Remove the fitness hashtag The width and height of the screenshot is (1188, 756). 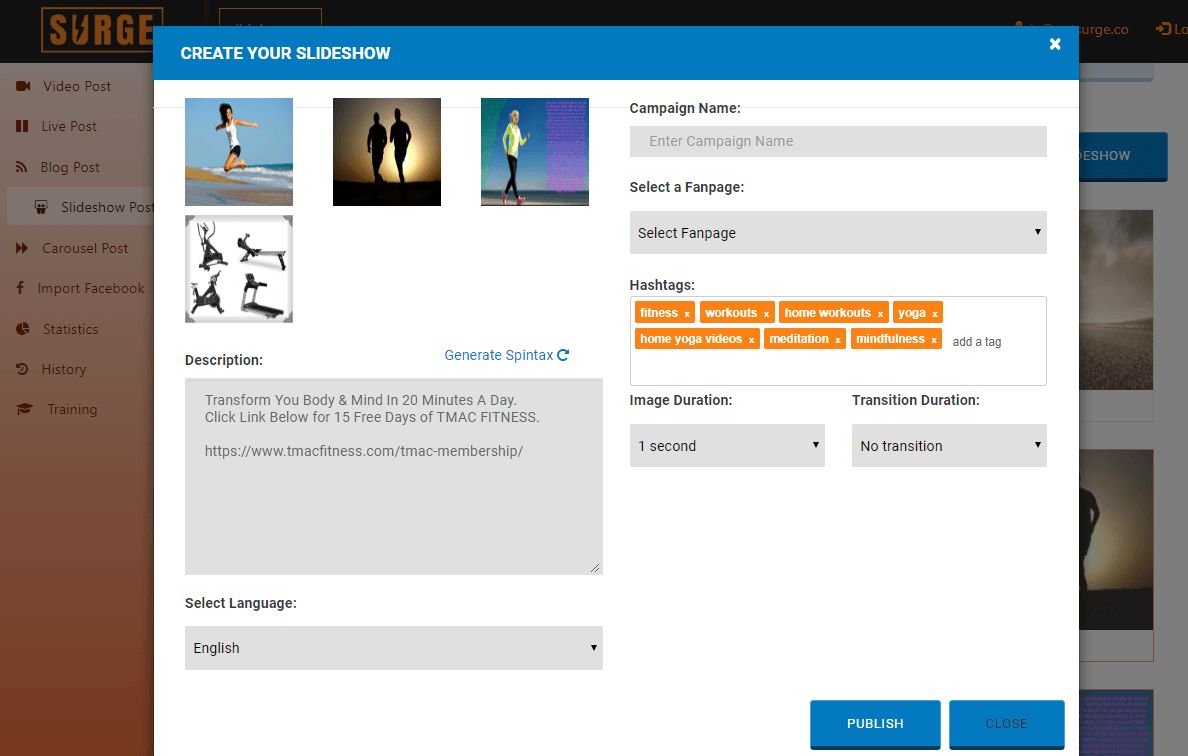687,314
